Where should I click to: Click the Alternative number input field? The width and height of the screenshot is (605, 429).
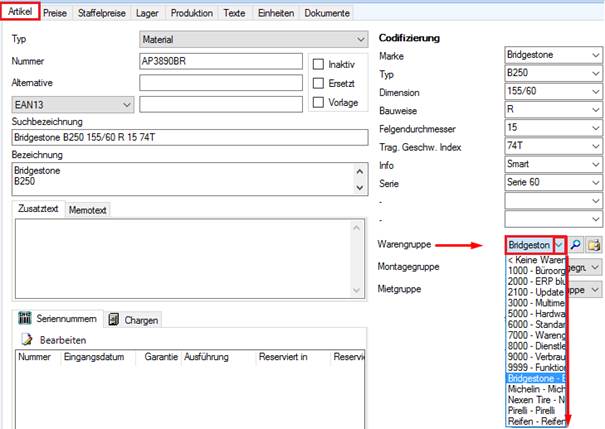pyautogui.click(x=221, y=83)
